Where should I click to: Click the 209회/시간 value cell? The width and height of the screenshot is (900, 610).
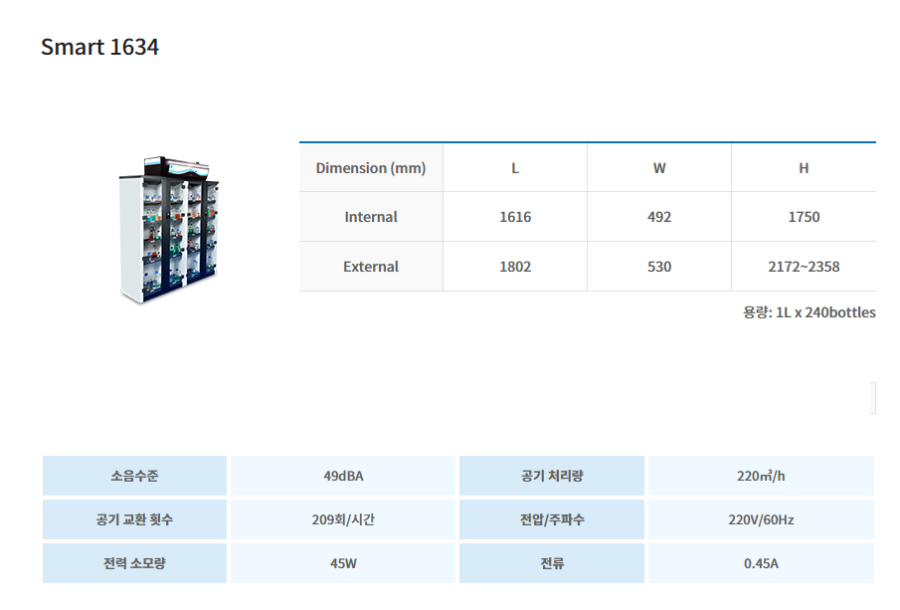point(343,520)
